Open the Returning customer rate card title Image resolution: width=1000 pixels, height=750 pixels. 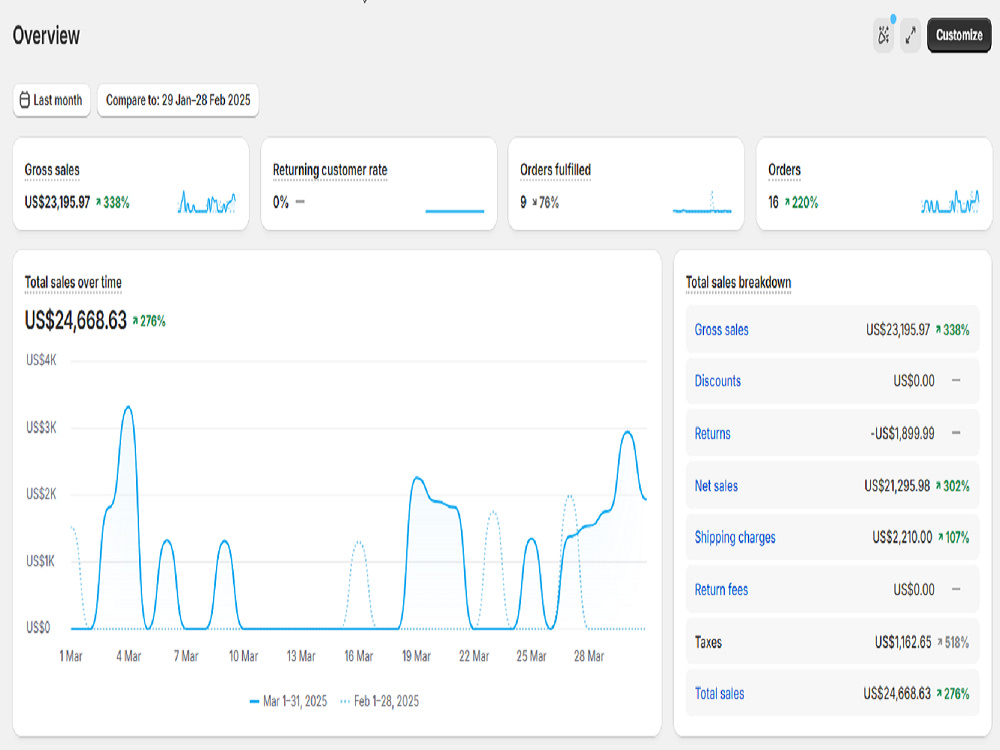coord(330,170)
